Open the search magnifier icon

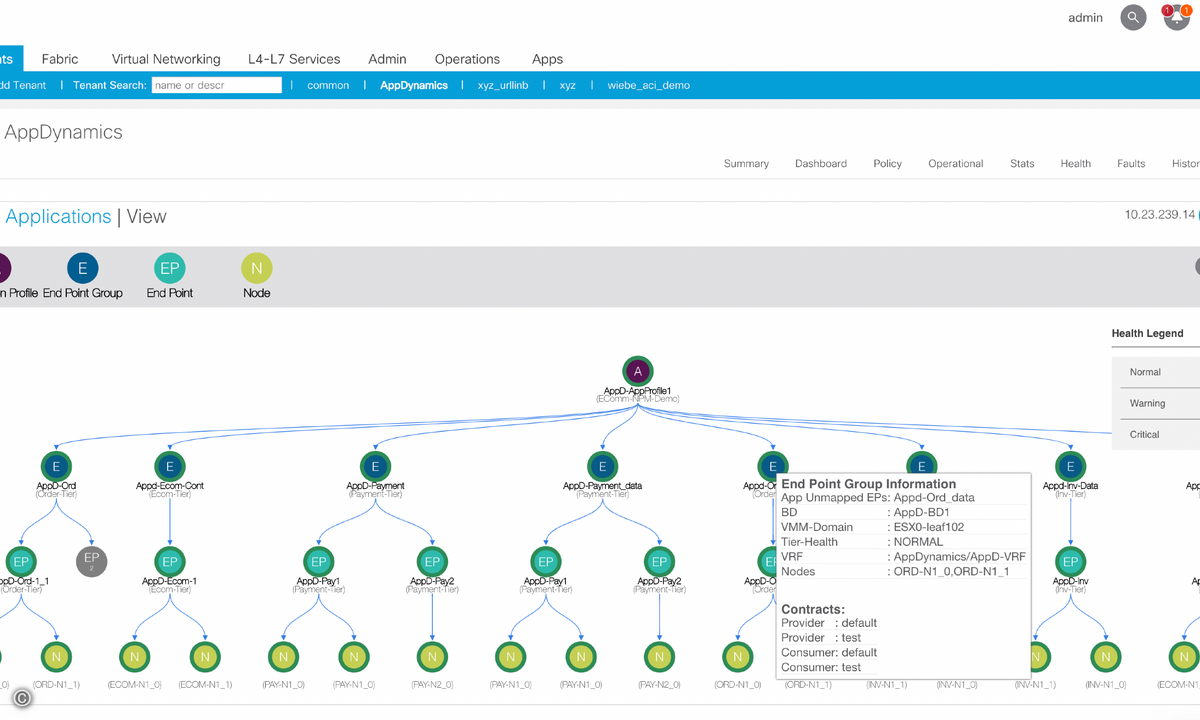tap(1133, 18)
